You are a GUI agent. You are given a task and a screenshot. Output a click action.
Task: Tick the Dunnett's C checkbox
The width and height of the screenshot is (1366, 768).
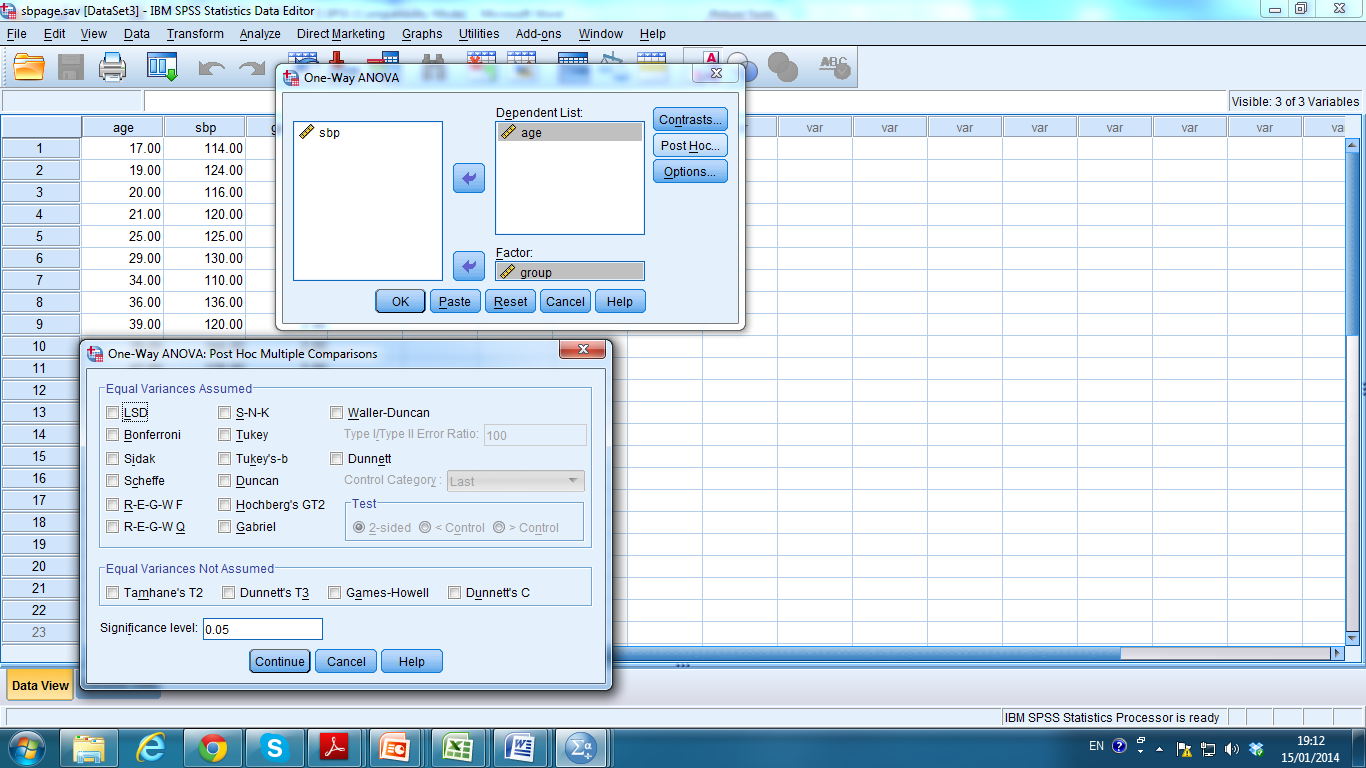click(455, 592)
